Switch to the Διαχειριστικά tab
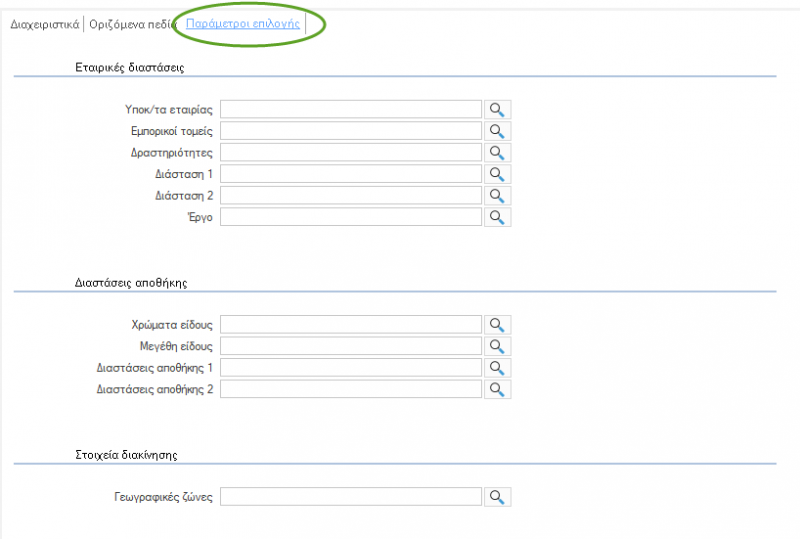Image resolution: width=800 pixels, height=539 pixels. (x=45, y=24)
